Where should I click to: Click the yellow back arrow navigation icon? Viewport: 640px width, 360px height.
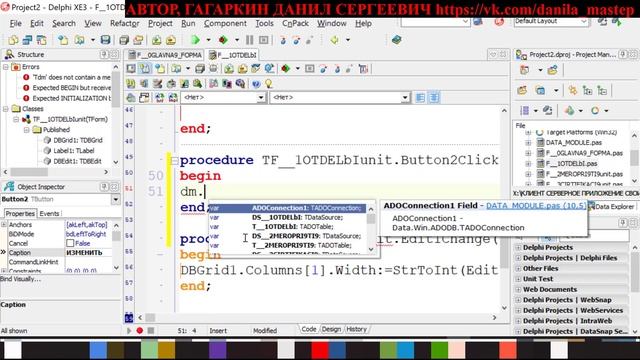pos(335,40)
